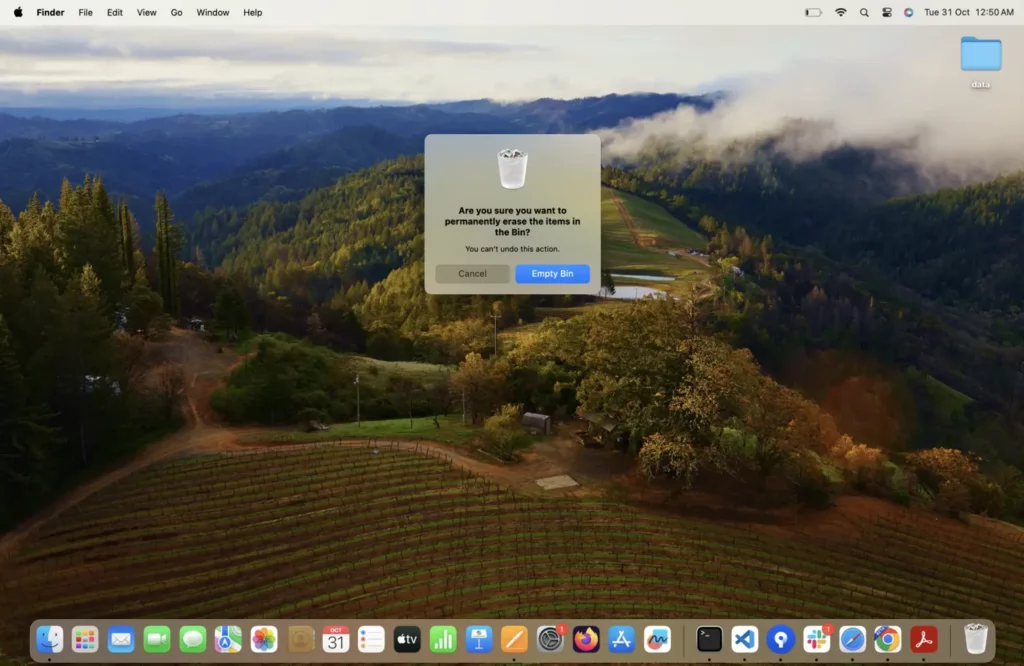Open the Wi-Fi status menu

840,12
